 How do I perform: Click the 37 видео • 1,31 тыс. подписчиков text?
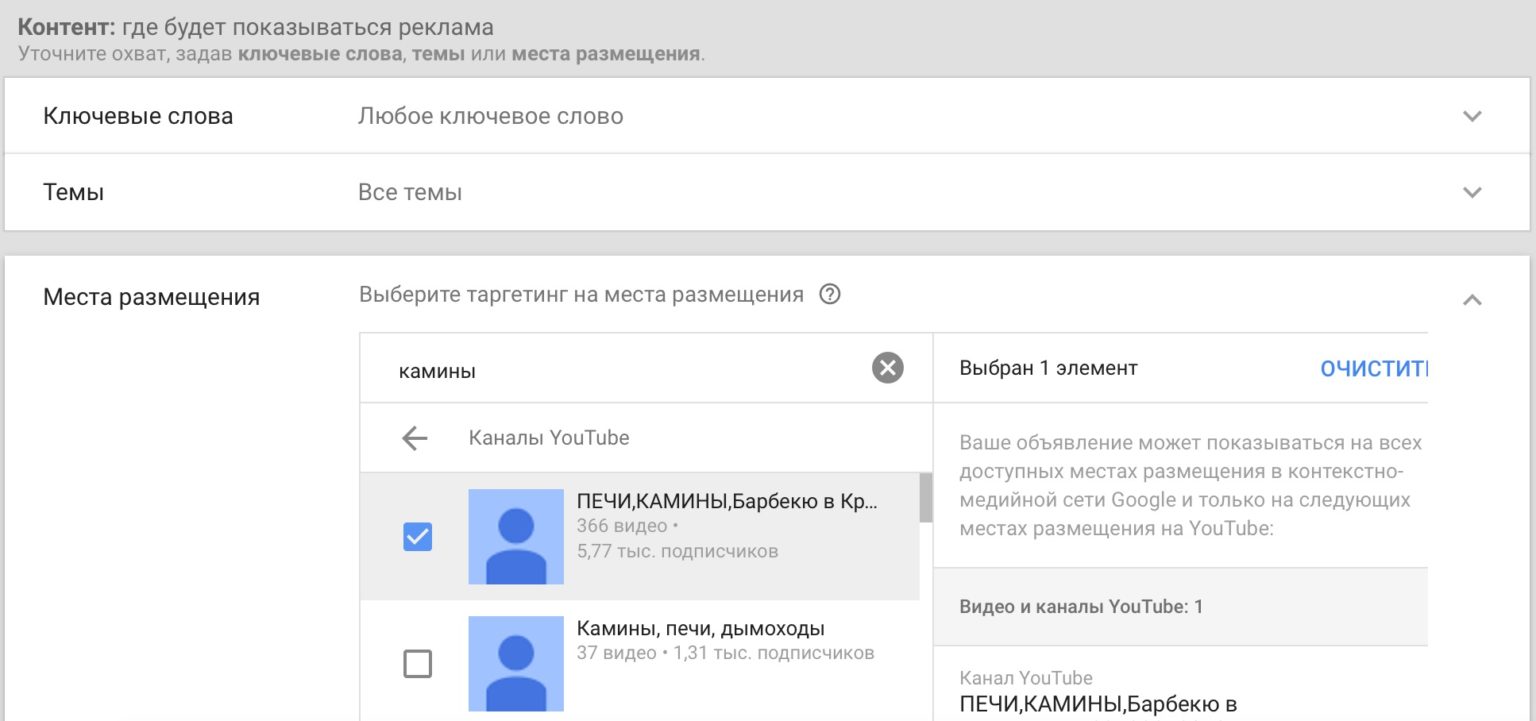(x=726, y=654)
